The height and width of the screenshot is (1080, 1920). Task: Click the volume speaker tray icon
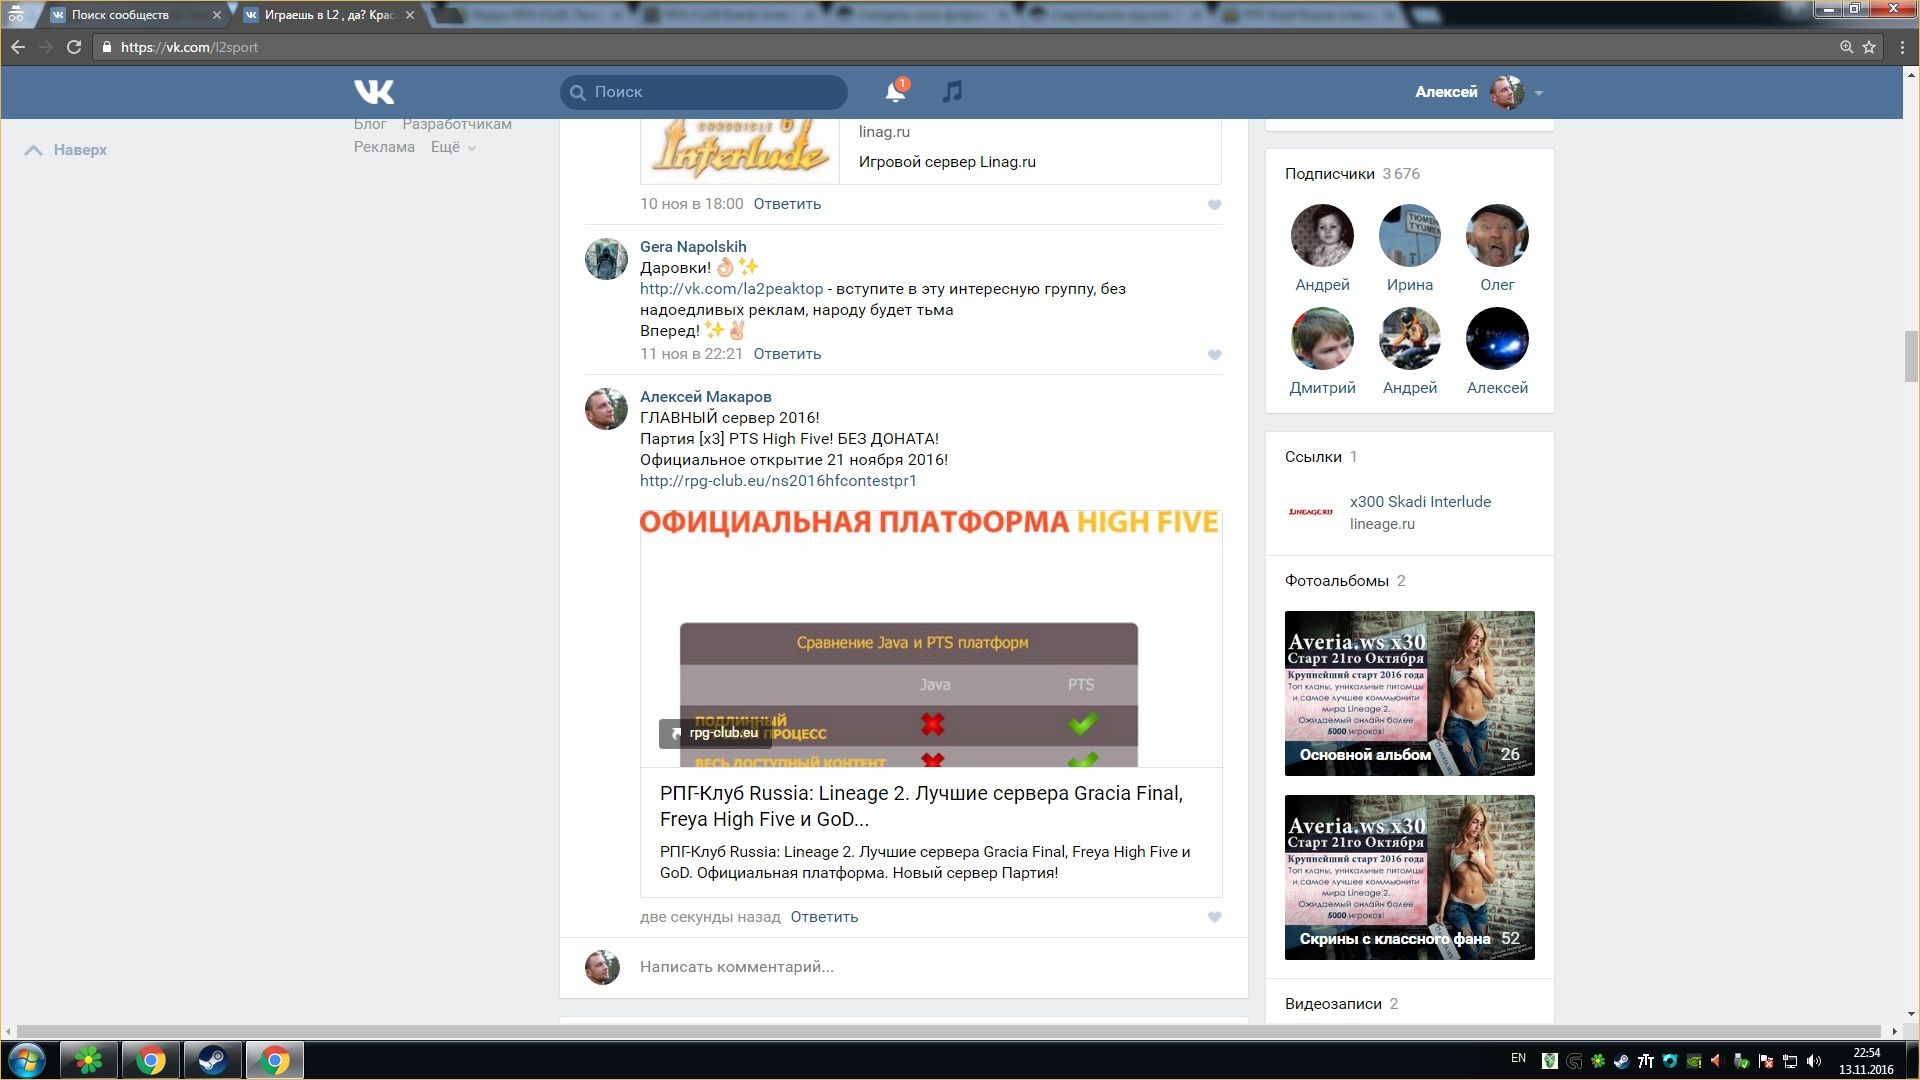click(1814, 1060)
